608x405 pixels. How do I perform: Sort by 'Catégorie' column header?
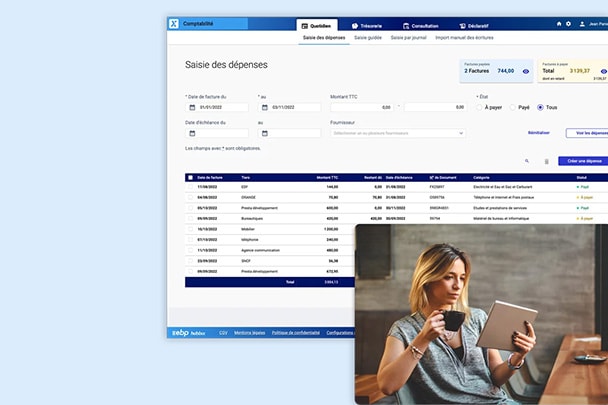tap(481, 178)
